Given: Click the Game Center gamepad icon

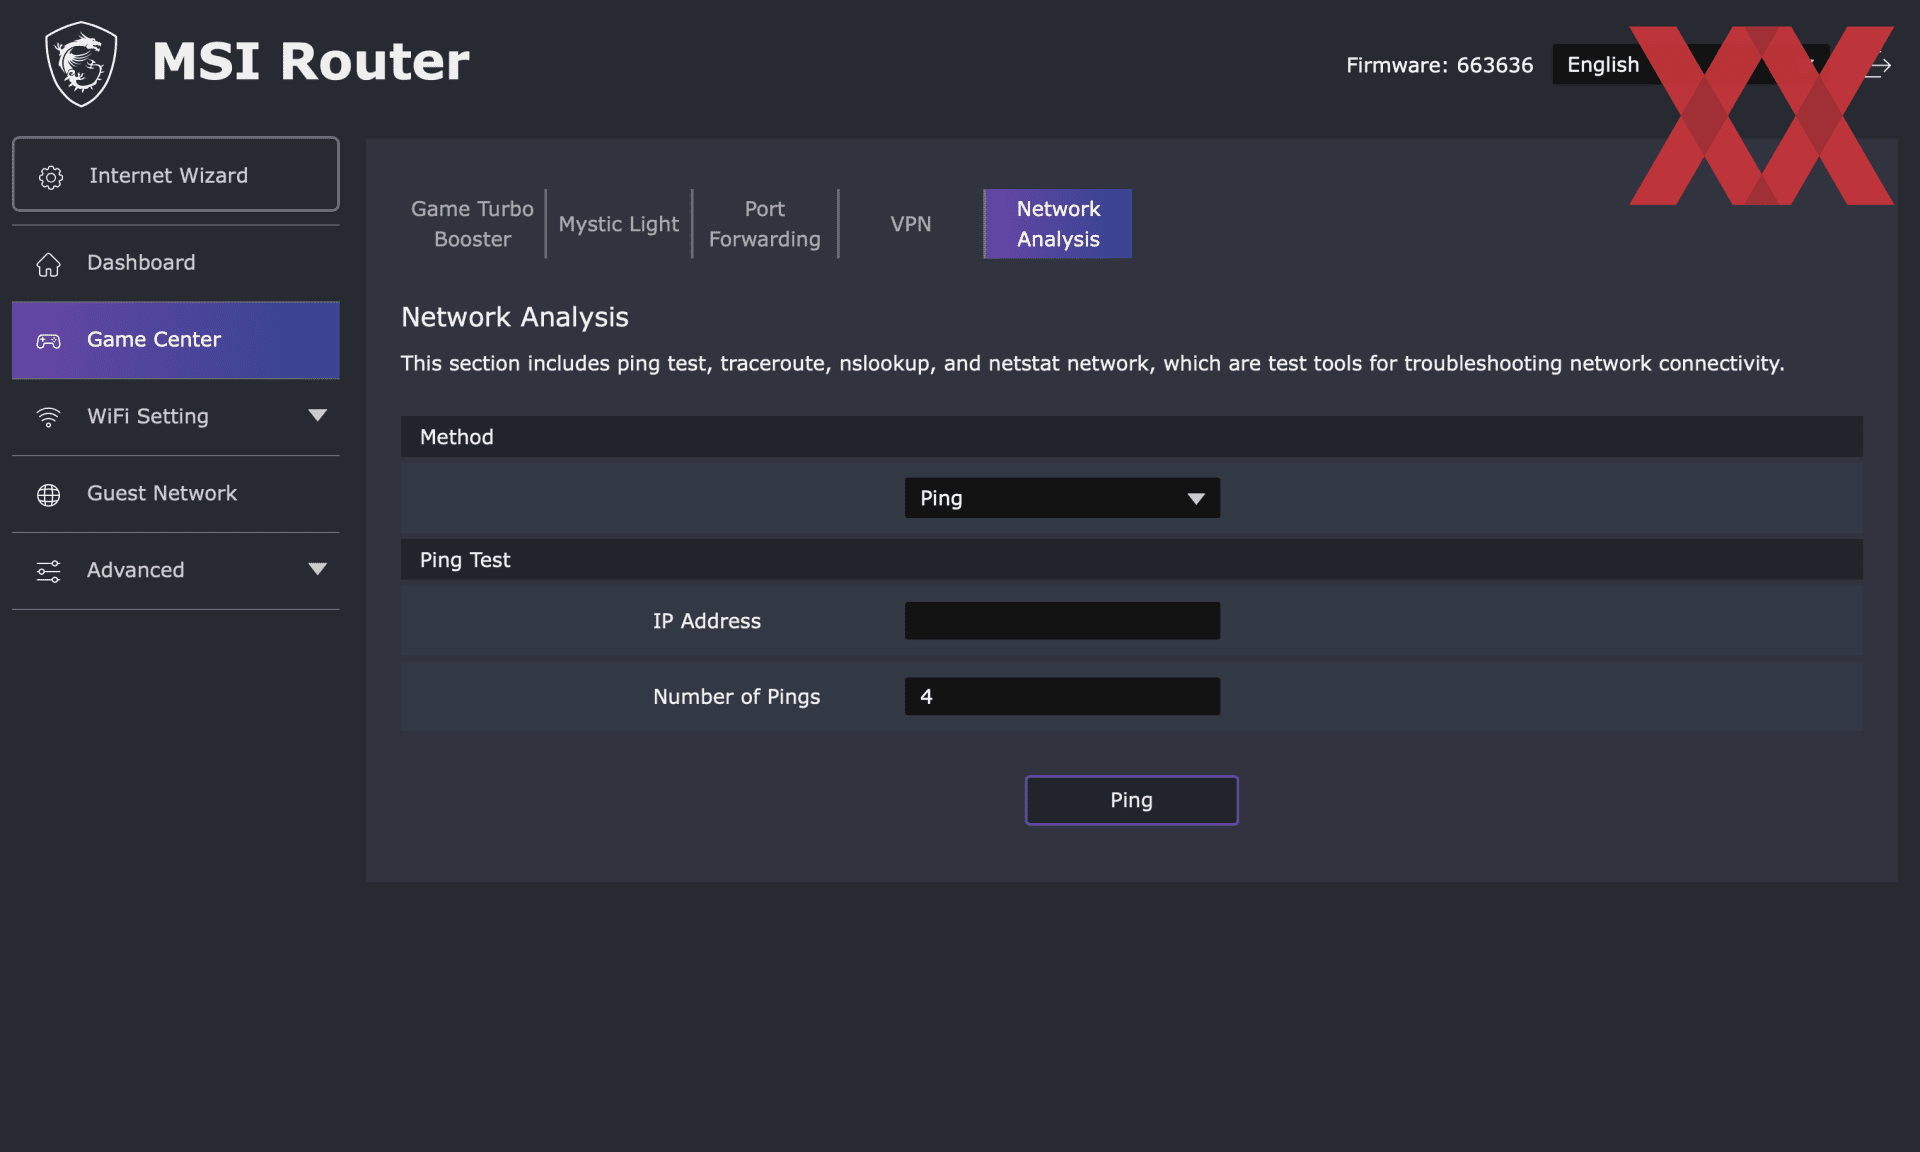Looking at the screenshot, I should point(48,341).
